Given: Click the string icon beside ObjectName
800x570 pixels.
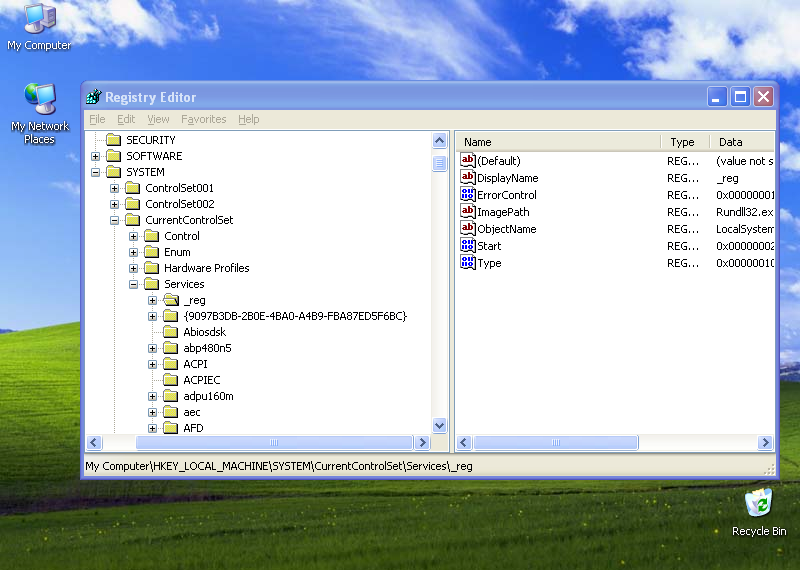Looking at the screenshot, I should click(x=467, y=229).
